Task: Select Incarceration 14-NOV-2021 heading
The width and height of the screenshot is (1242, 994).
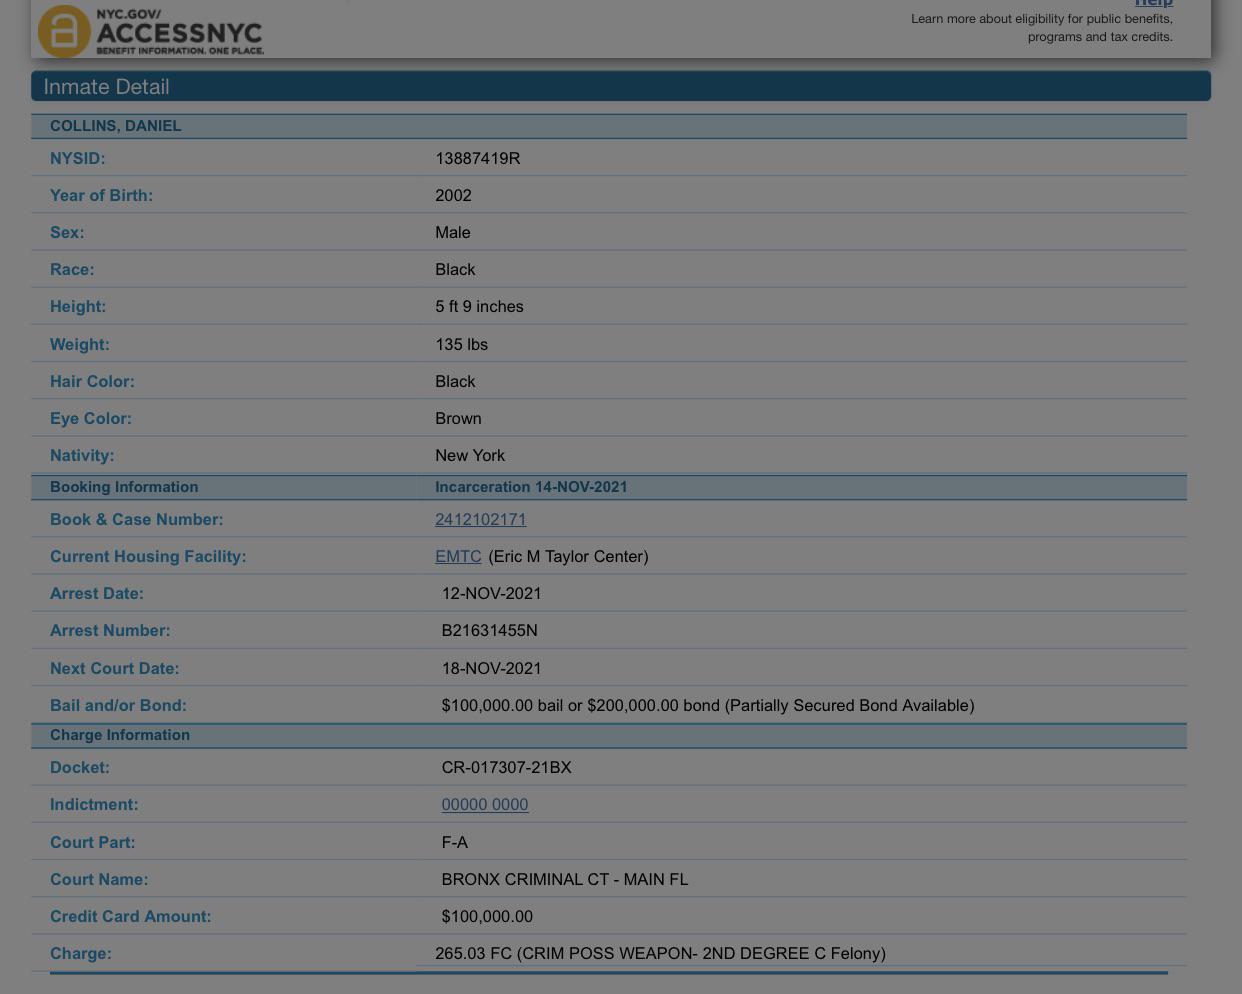Action: pyautogui.click(x=531, y=487)
